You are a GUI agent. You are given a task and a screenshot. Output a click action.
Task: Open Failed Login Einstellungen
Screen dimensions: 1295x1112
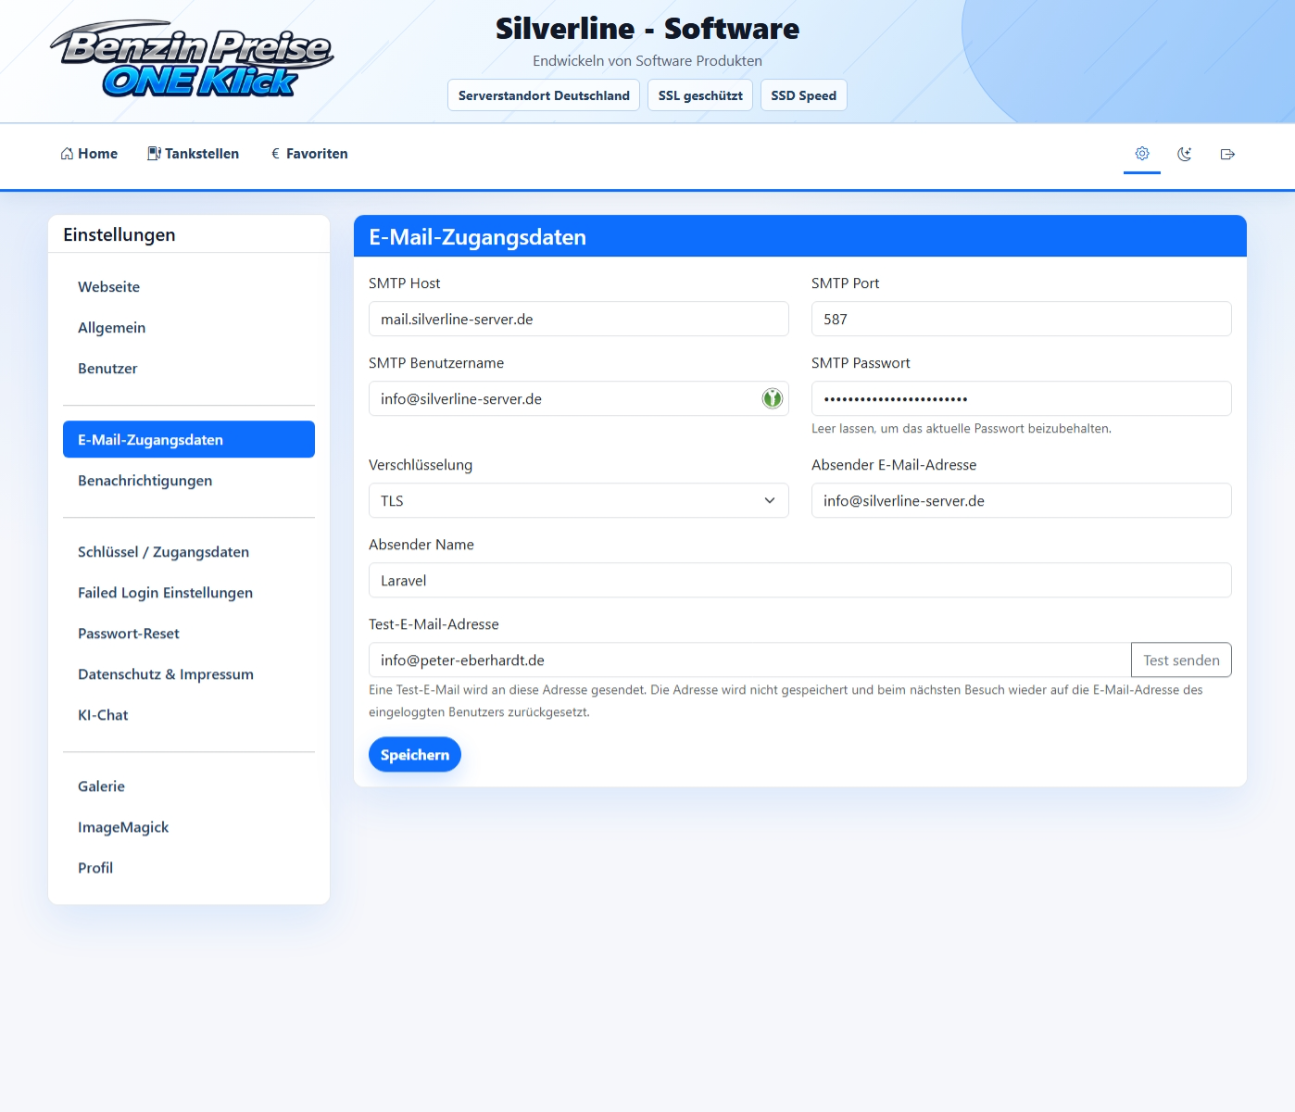tap(189, 593)
